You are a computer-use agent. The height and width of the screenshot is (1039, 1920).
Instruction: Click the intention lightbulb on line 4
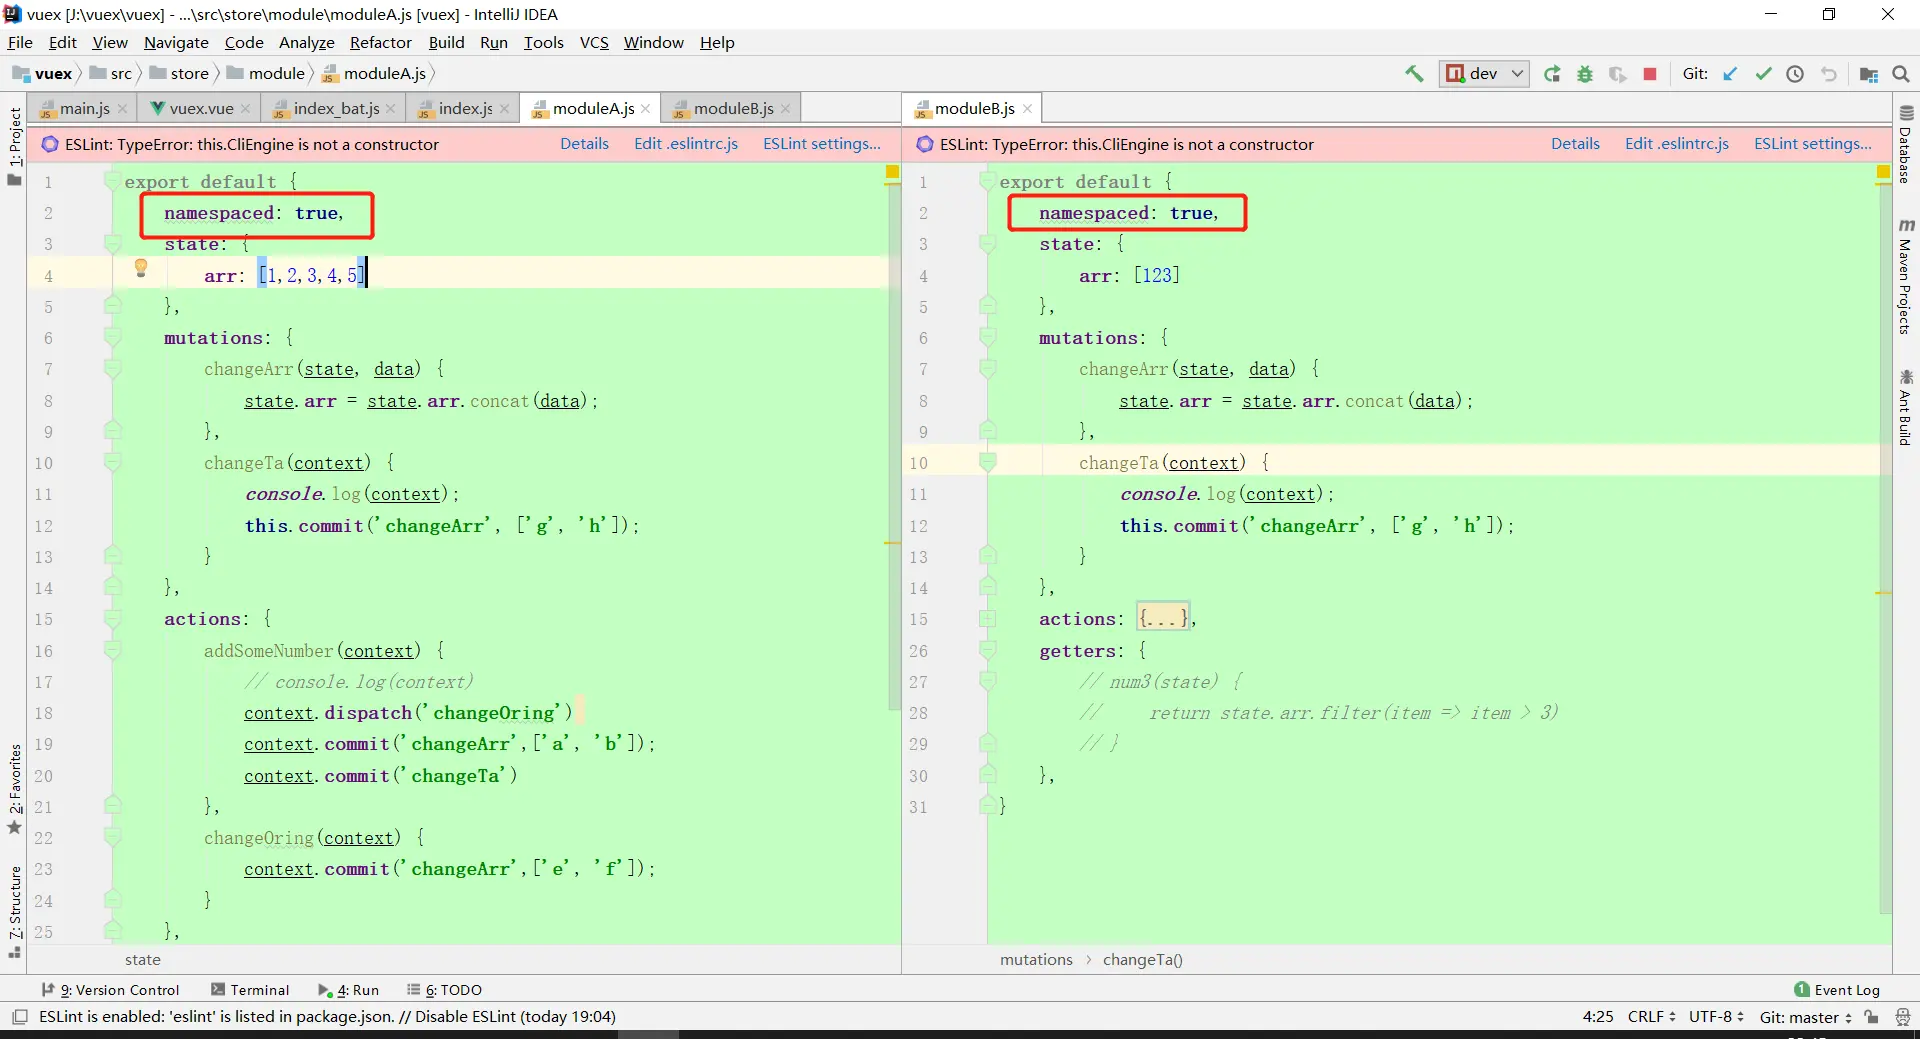tap(141, 268)
